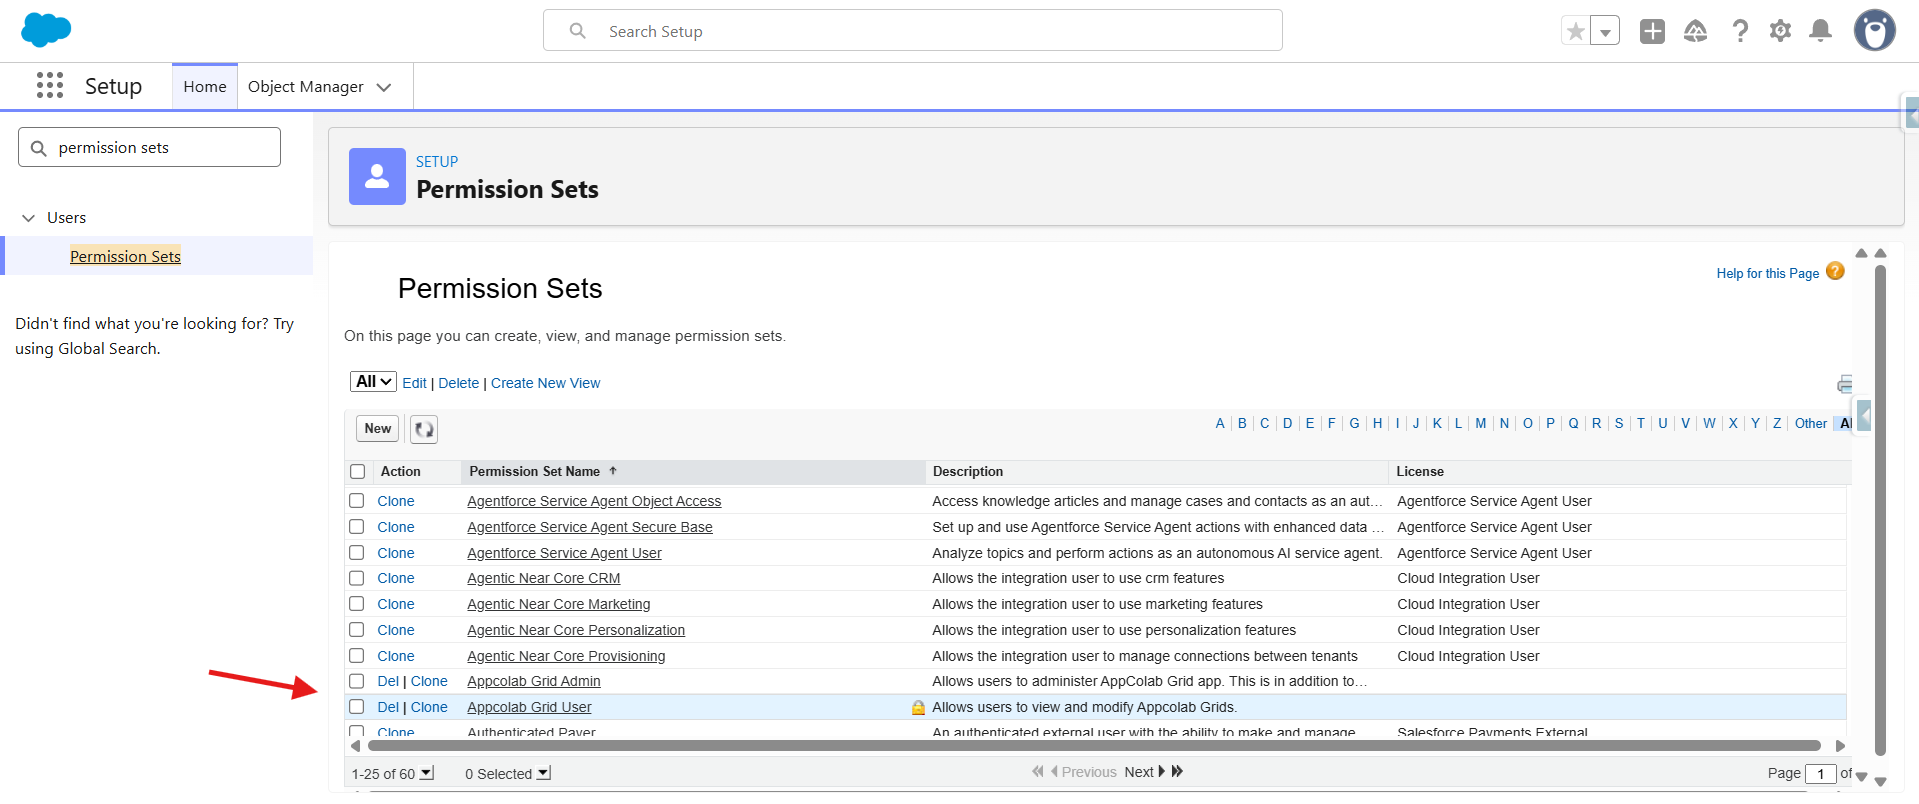Viewport: 1919px width, 804px height.
Task: Click the Quick Find search magnifier icon
Action: point(39,148)
